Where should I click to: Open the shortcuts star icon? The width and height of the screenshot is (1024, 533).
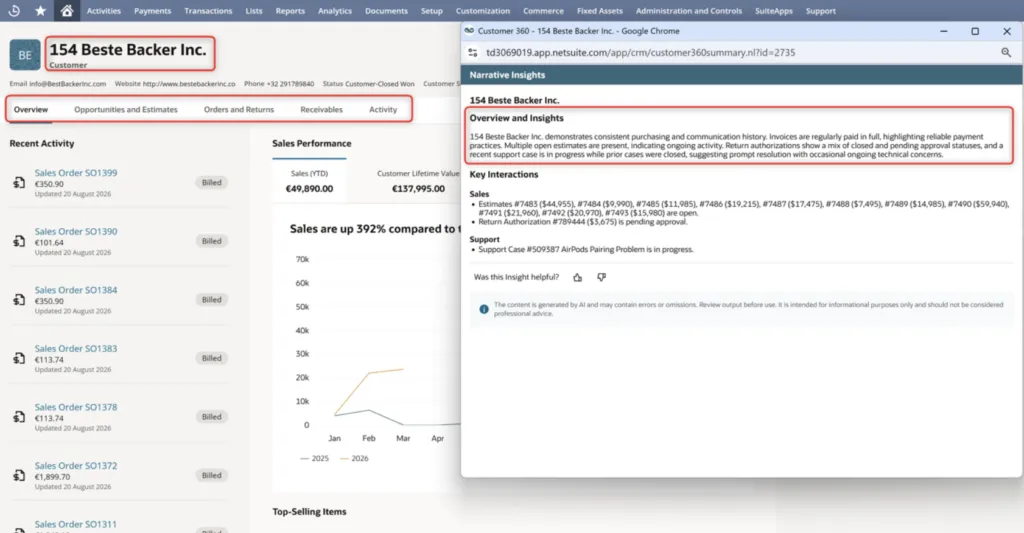[x=40, y=11]
